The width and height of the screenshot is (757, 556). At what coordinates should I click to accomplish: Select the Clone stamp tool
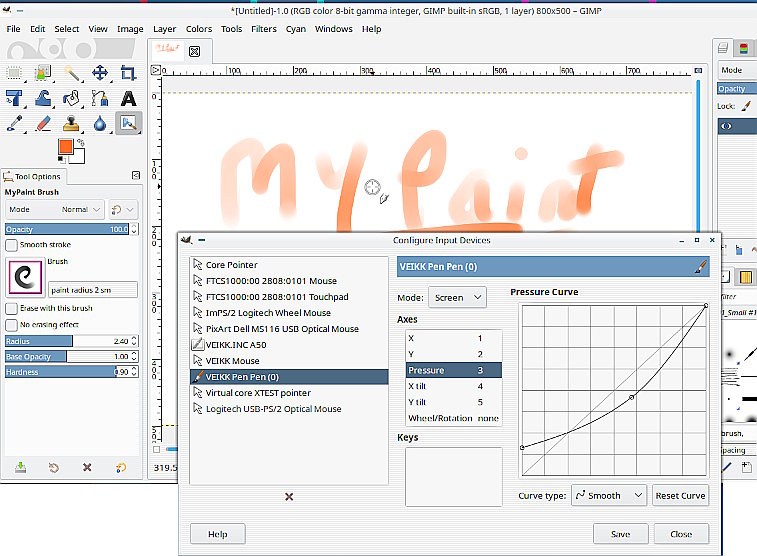(71, 124)
